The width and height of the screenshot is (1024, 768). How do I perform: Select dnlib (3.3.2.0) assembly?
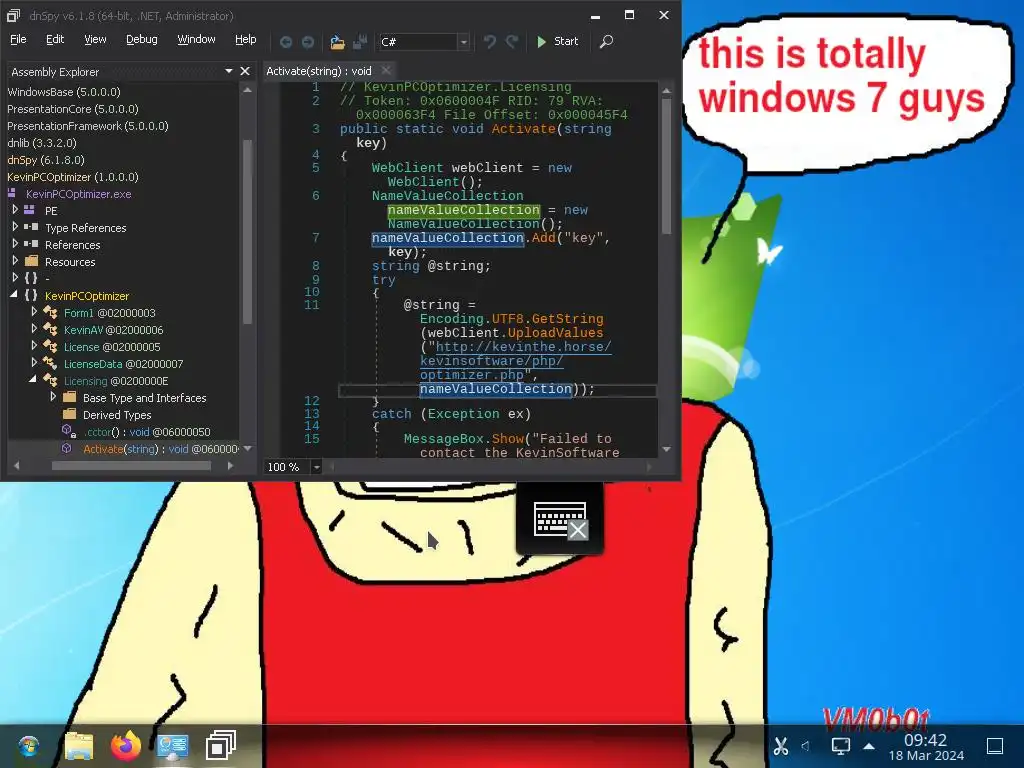42,143
